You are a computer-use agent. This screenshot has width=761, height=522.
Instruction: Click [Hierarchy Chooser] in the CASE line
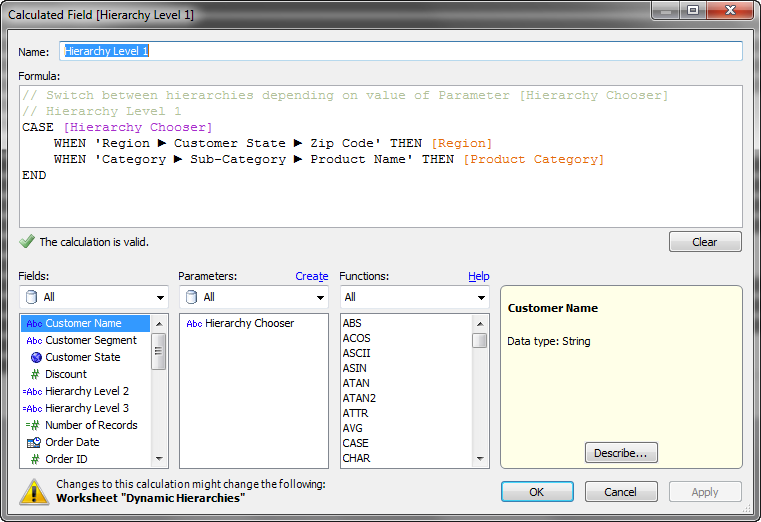(138, 128)
